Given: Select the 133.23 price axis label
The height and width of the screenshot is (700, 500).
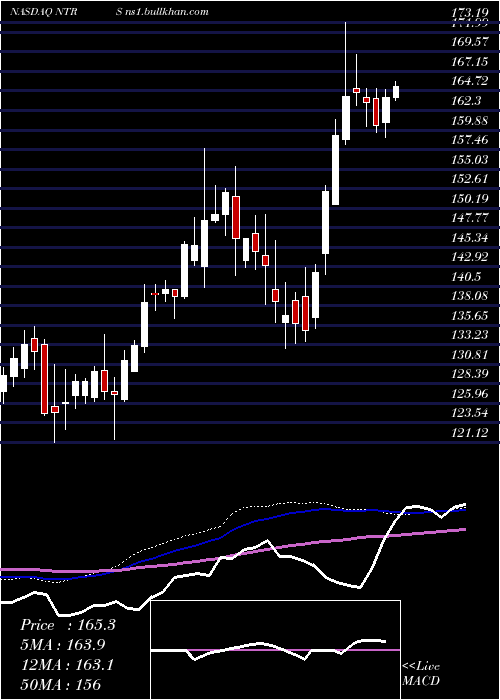Looking at the screenshot, I should pyautogui.click(x=471, y=335).
